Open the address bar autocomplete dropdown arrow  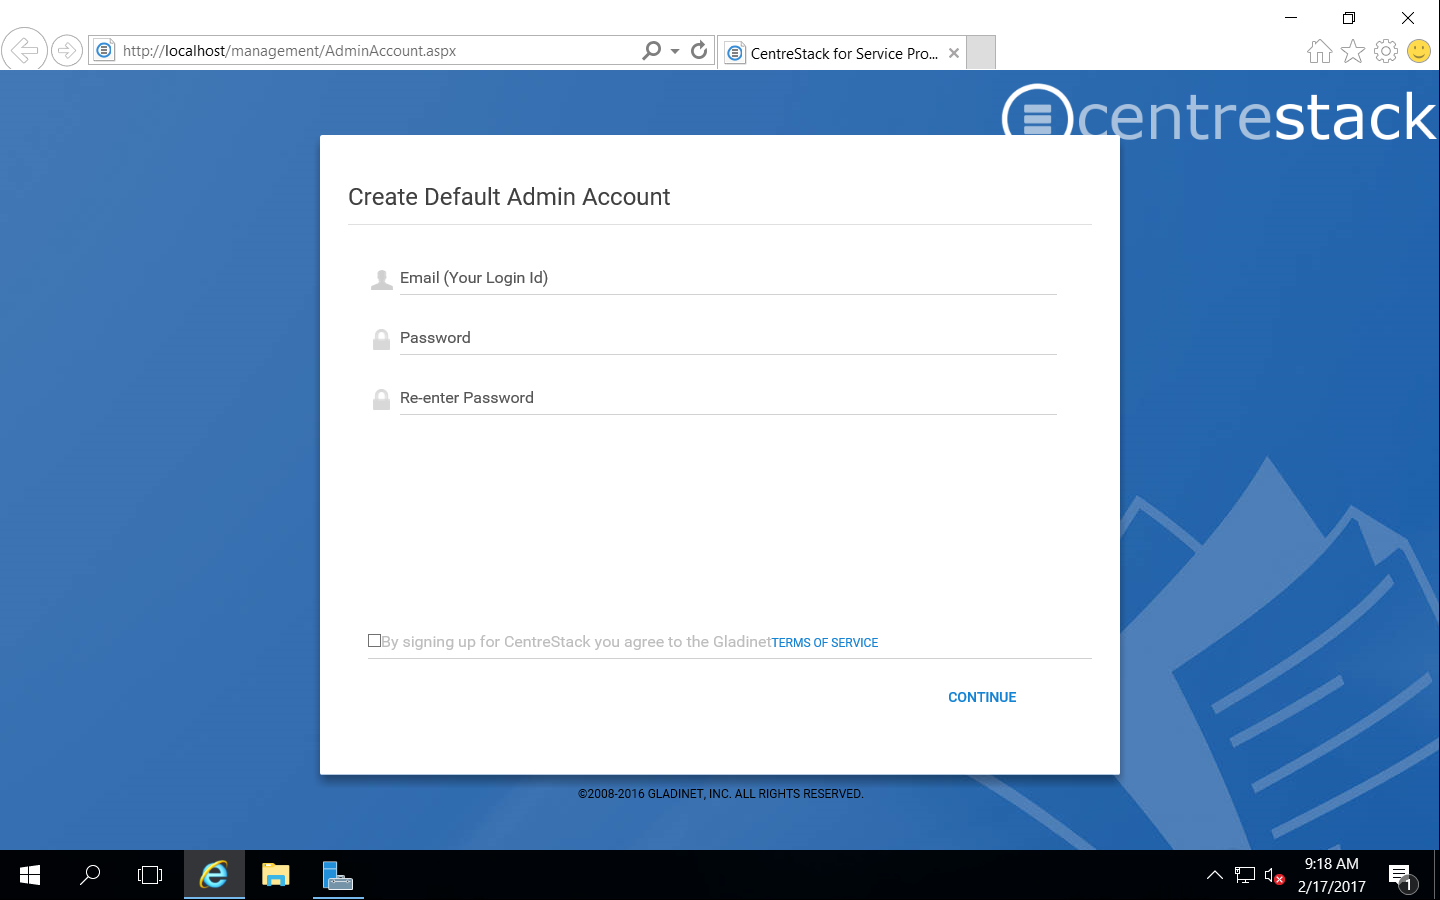point(675,51)
